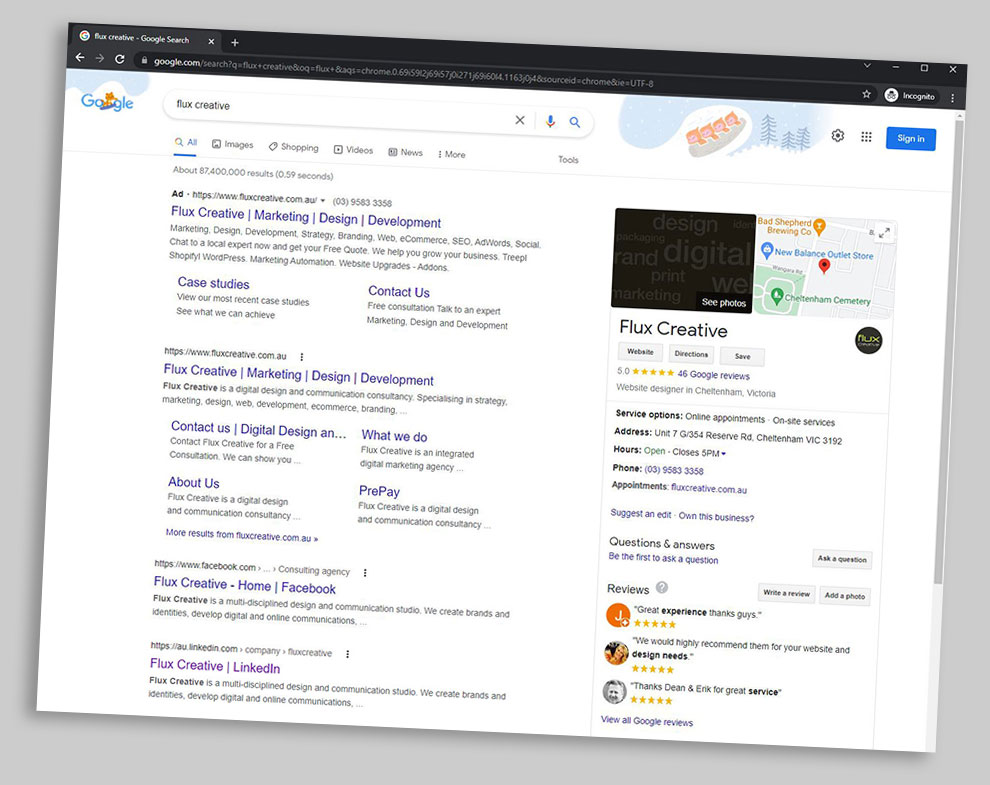The image size is (990, 785).
Task: Click the Reviews help question-mark icon
Action: point(662,587)
